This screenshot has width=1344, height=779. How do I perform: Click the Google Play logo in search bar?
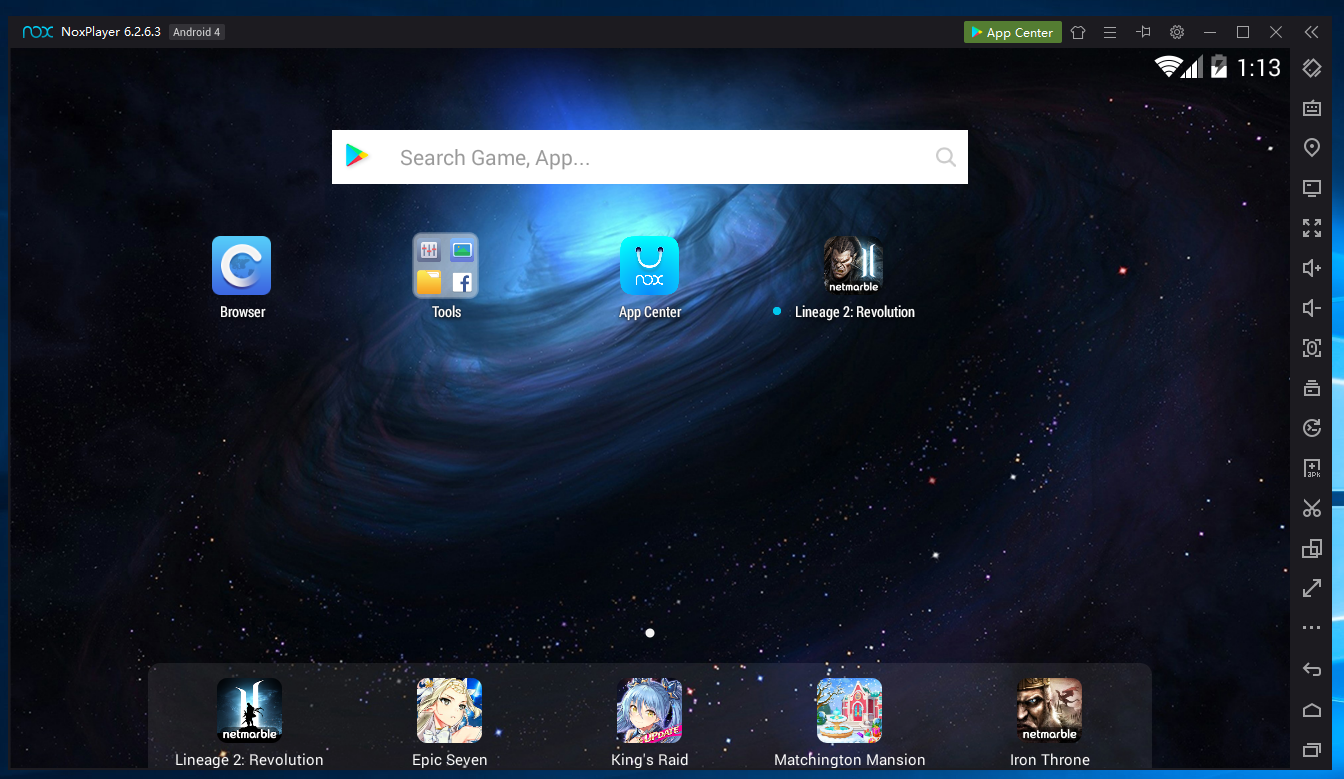(x=357, y=156)
